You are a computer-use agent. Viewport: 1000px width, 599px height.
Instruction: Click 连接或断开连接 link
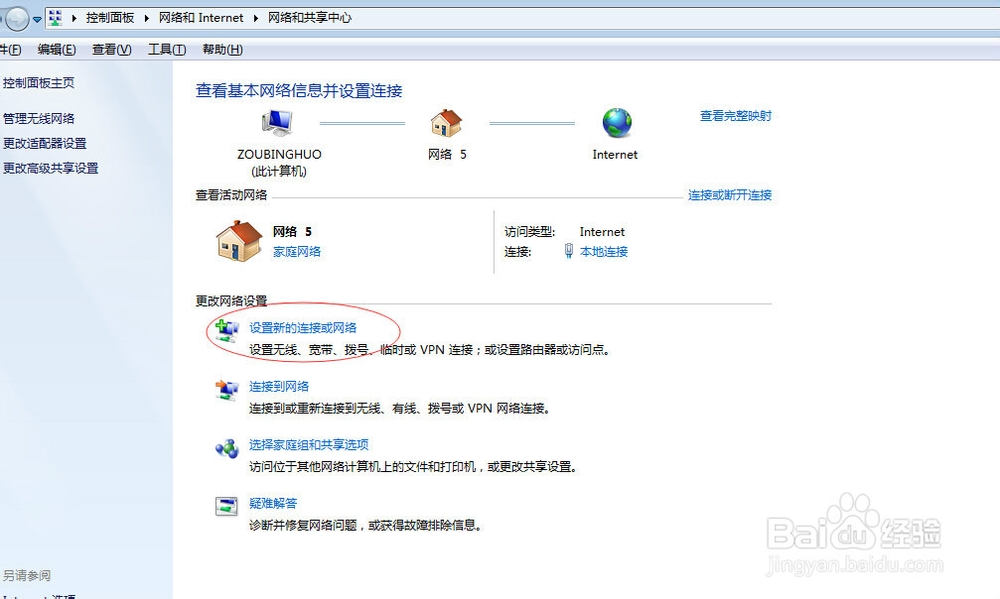point(730,195)
